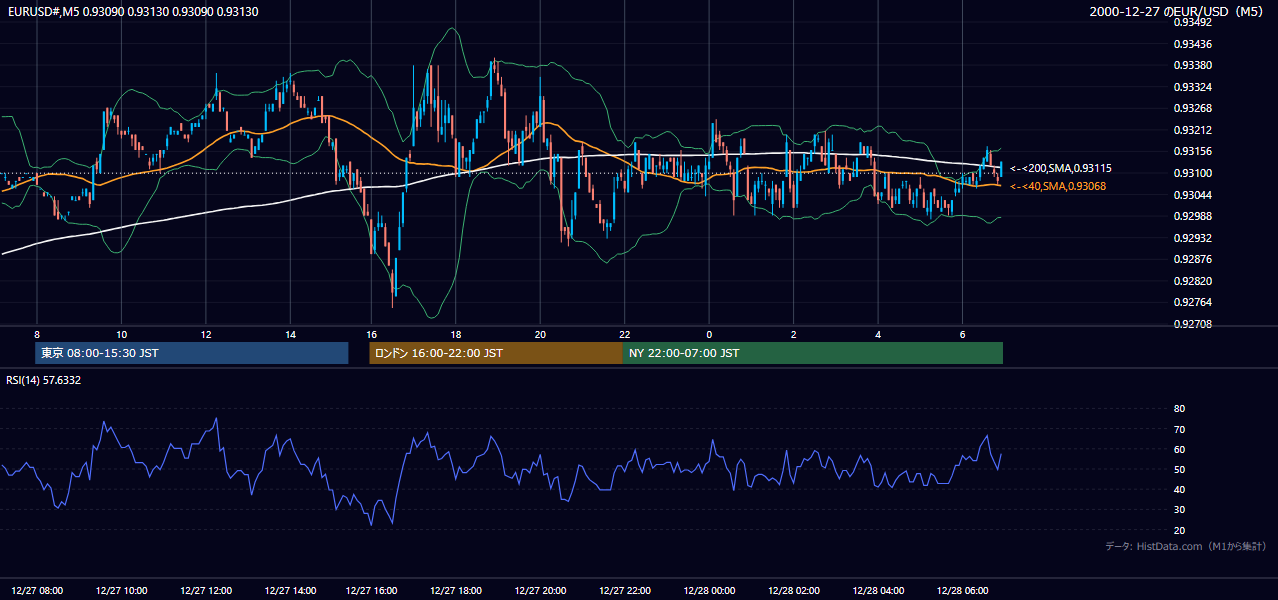Click the hour 16 label under the price chart

pos(372,334)
